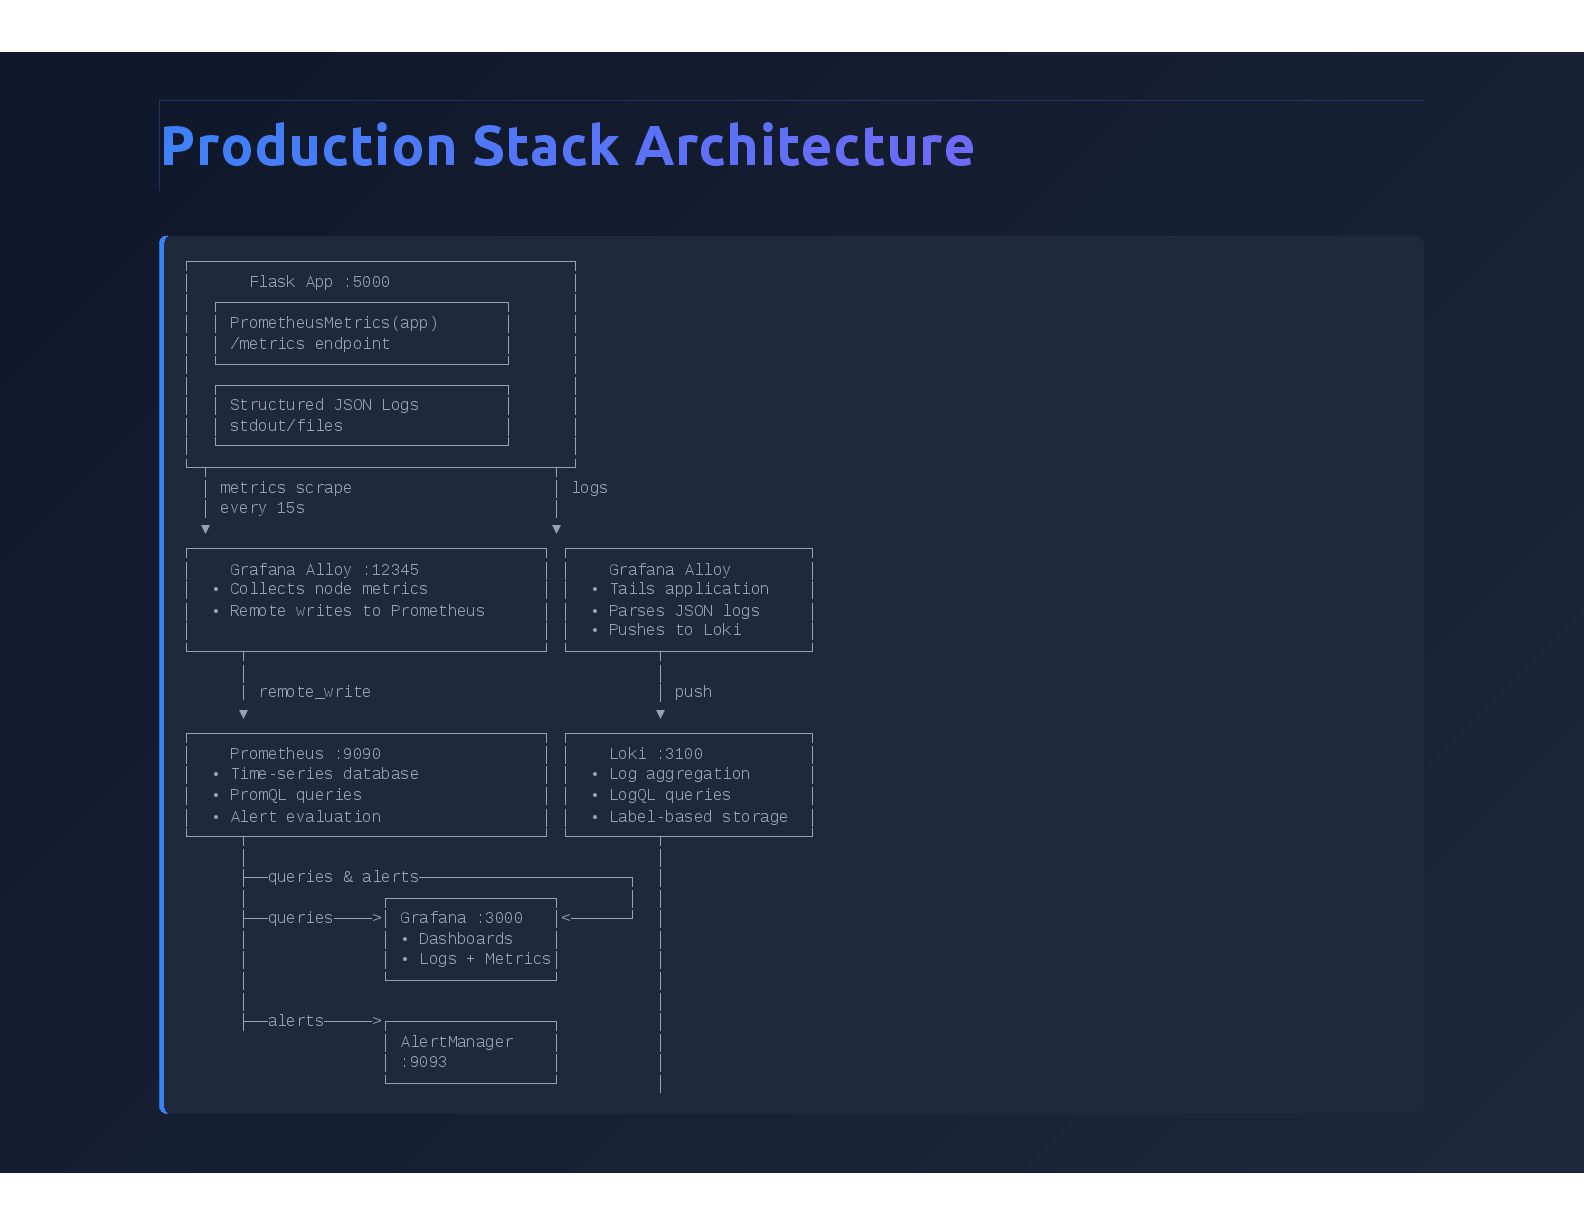Click 'Pushes to Loki' bullet
The width and height of the screenshot is (1584, 1224).
[x=675, y=630]
